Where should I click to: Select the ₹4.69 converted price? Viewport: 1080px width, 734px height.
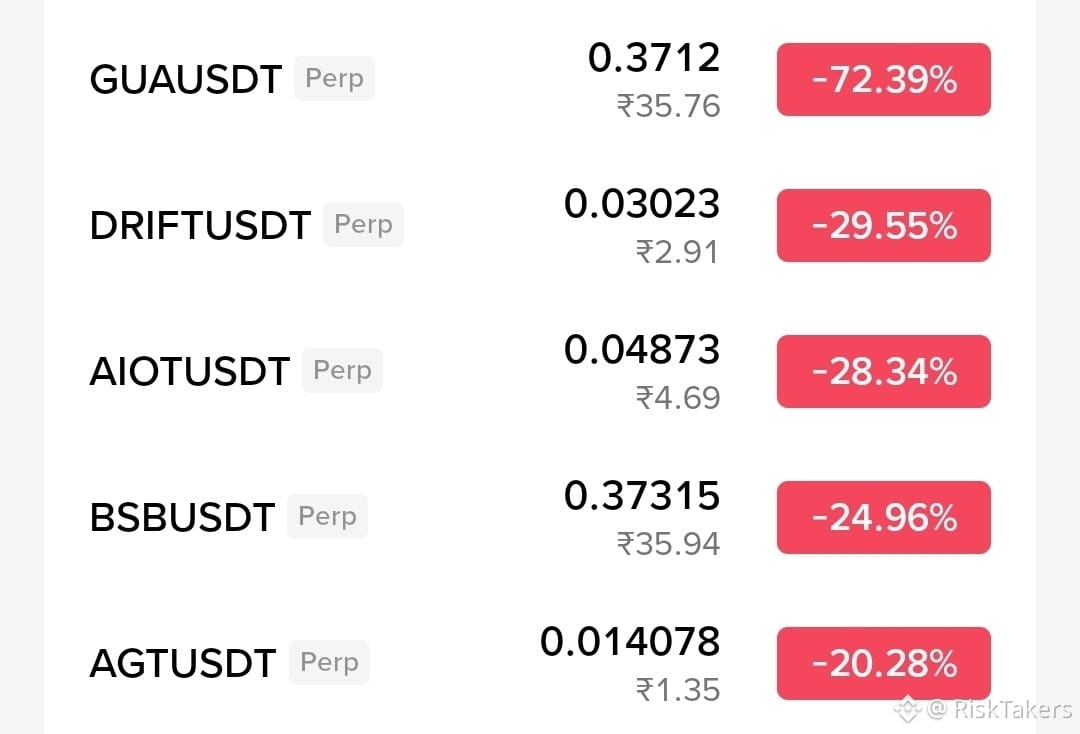(678, 398)
